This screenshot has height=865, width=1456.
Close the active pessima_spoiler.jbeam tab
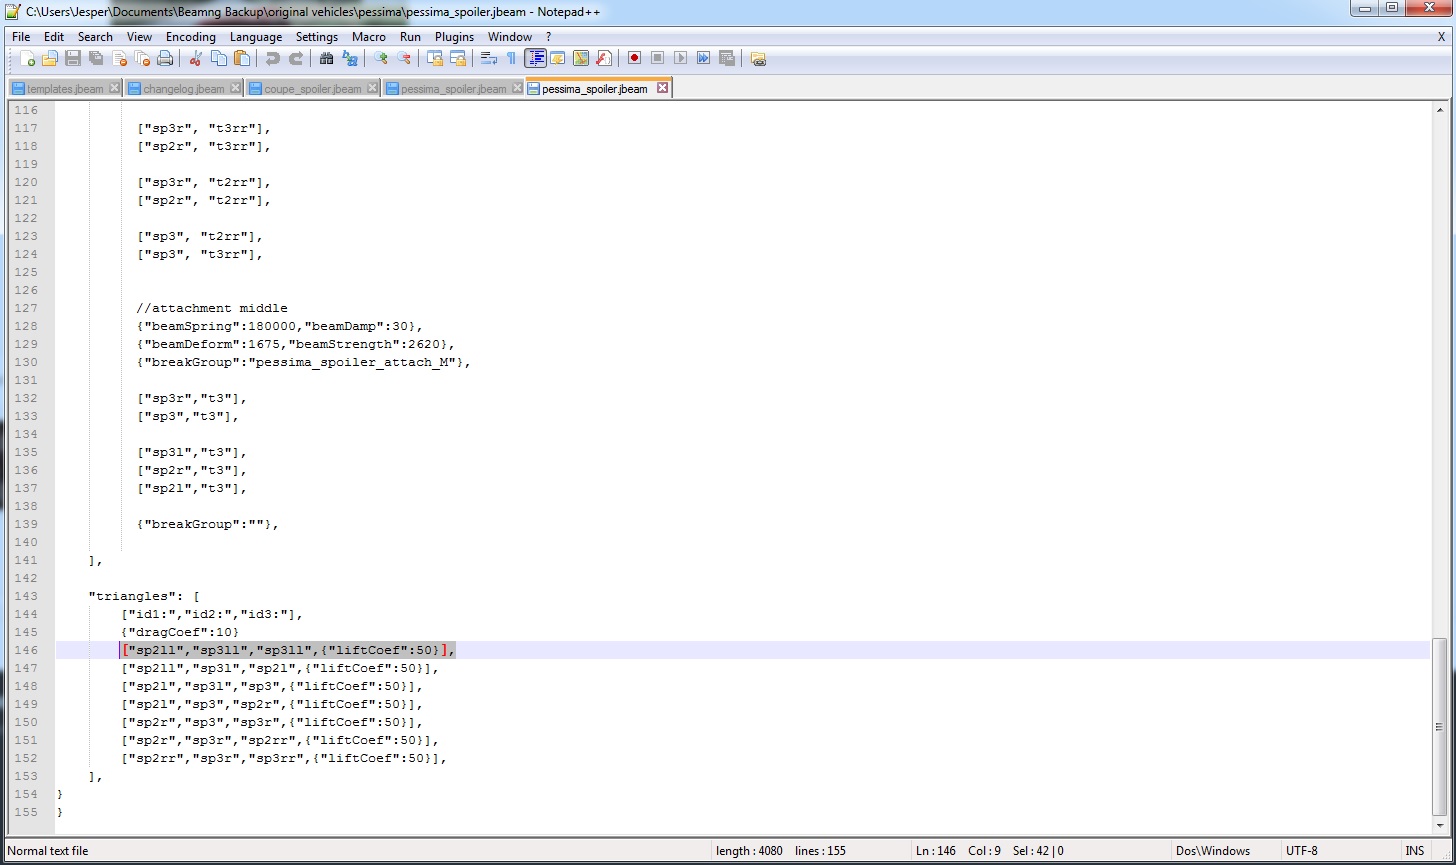(662, 88)
